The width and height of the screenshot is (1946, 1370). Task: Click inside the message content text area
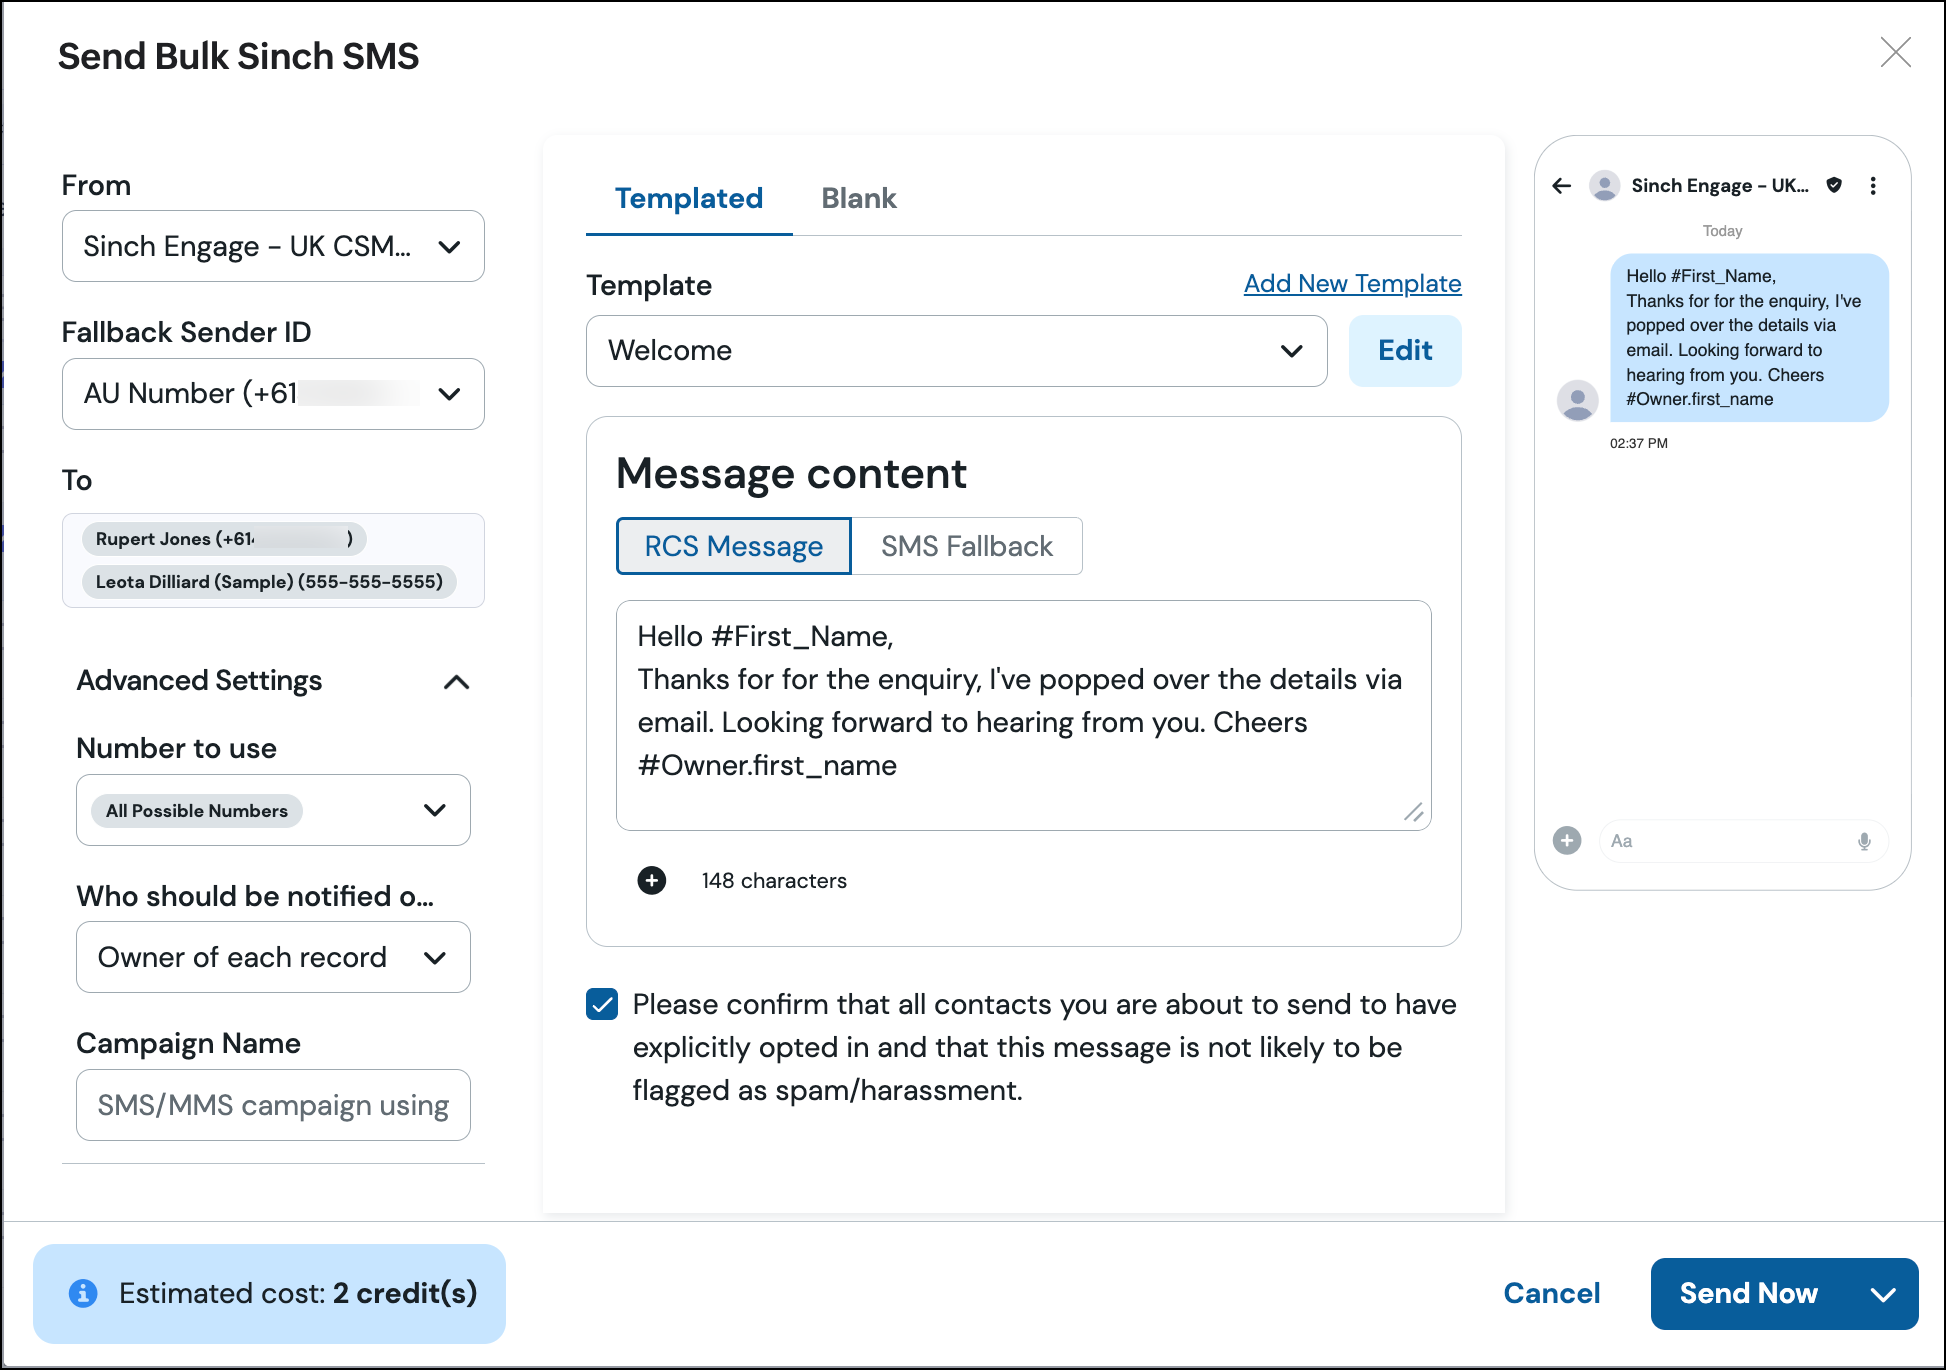(x=1023, y=715)
